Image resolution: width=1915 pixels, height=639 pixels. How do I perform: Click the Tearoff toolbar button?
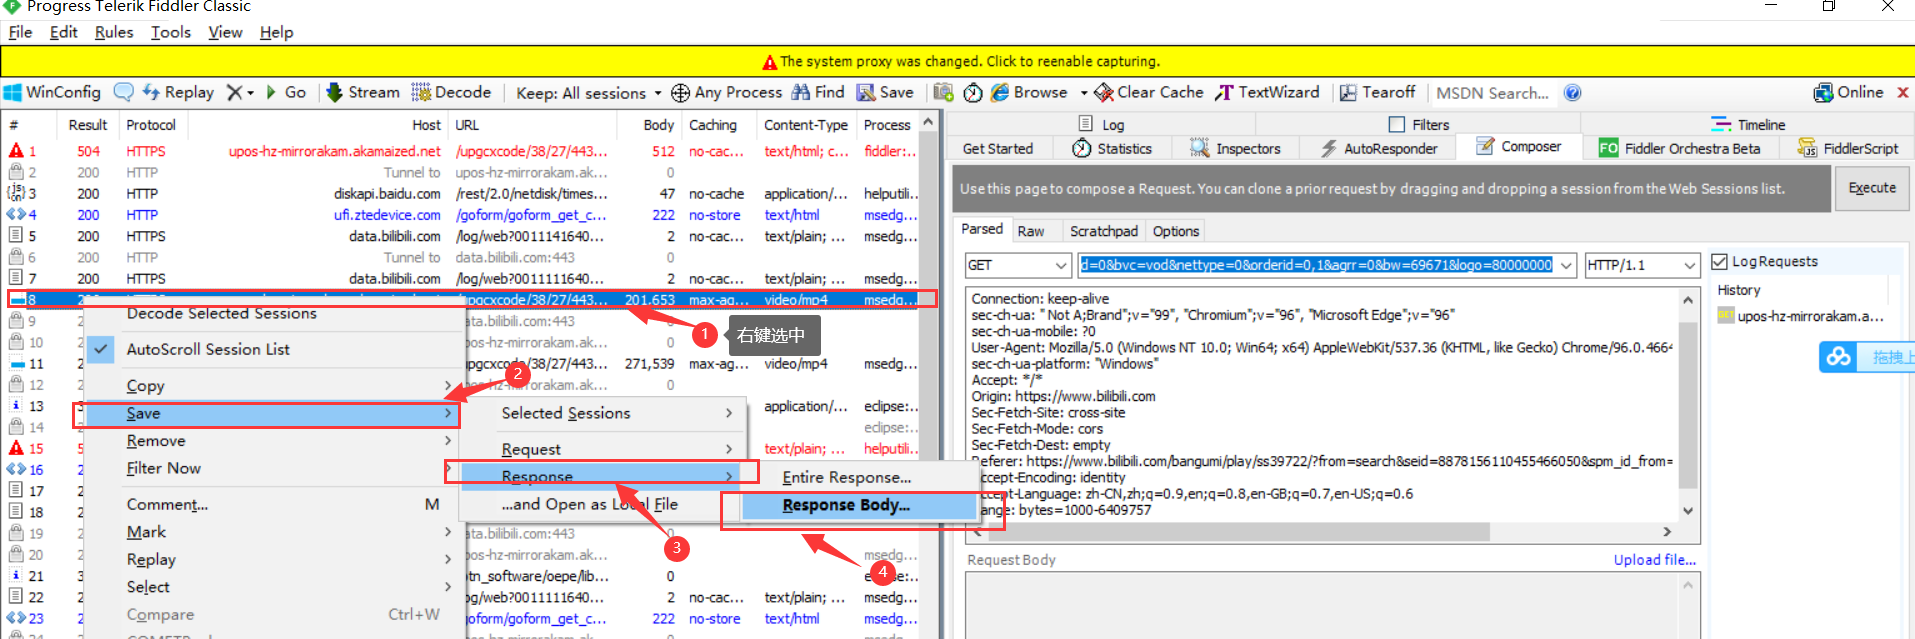pos(1377,92)
